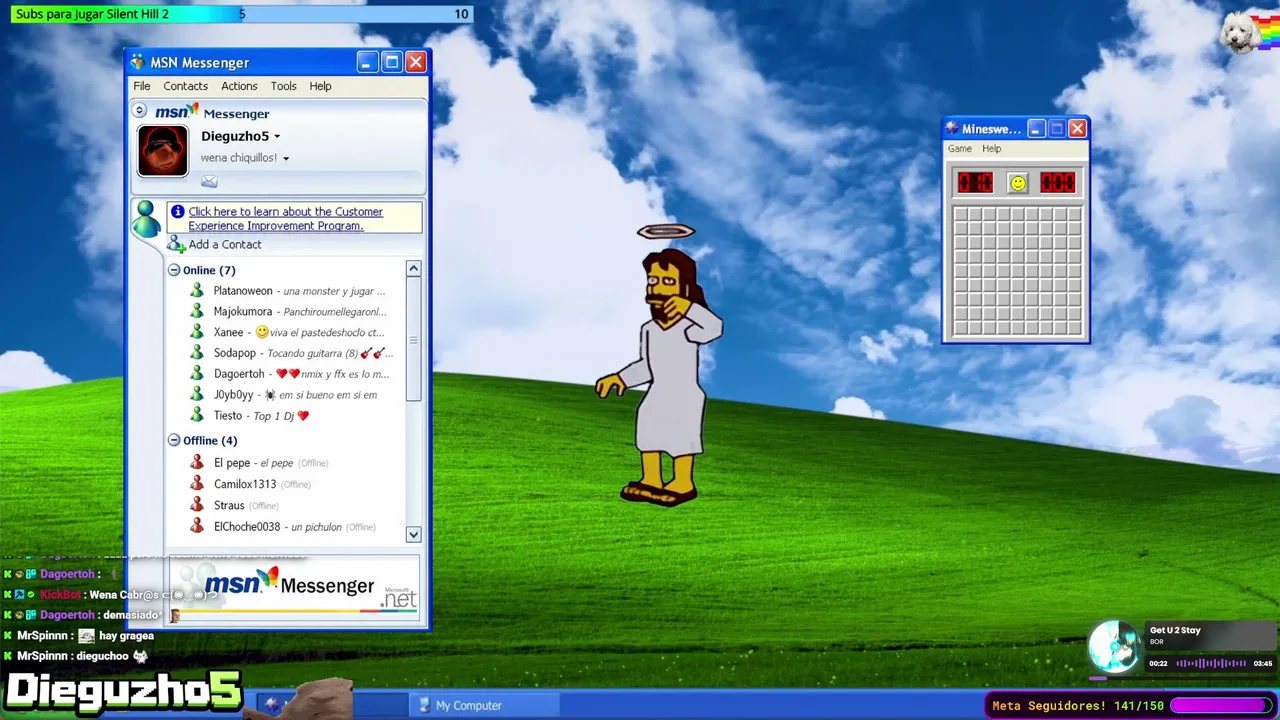Open the Game menu in Minesweeper
The image size is (1280, 720).
point(960,149)
